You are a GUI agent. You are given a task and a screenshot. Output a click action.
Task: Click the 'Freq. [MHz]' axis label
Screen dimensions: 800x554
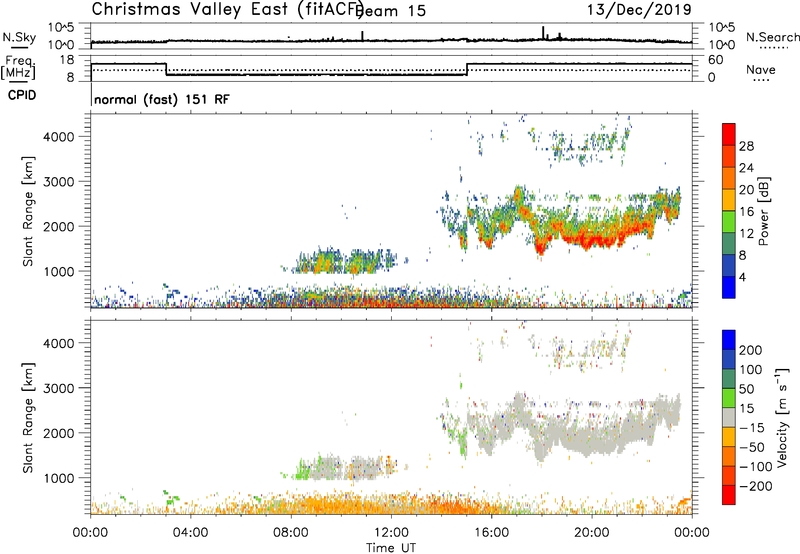point(18,68)
